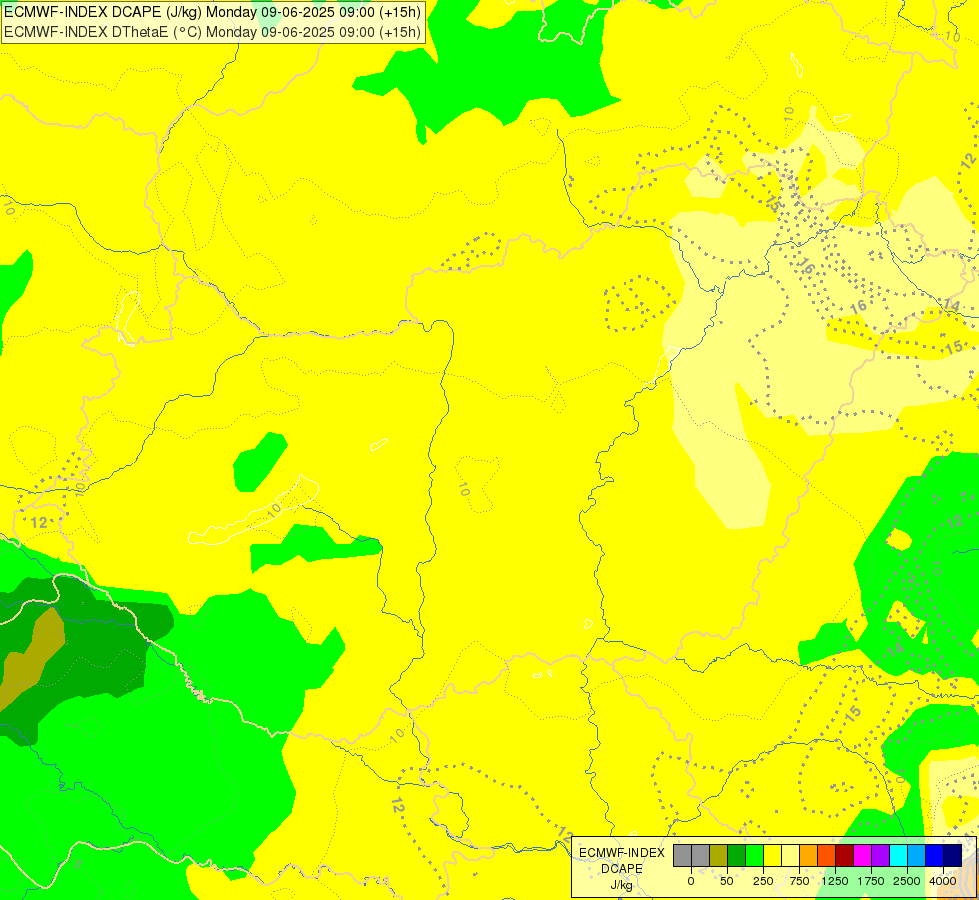Click the legend value 1250

835,881
